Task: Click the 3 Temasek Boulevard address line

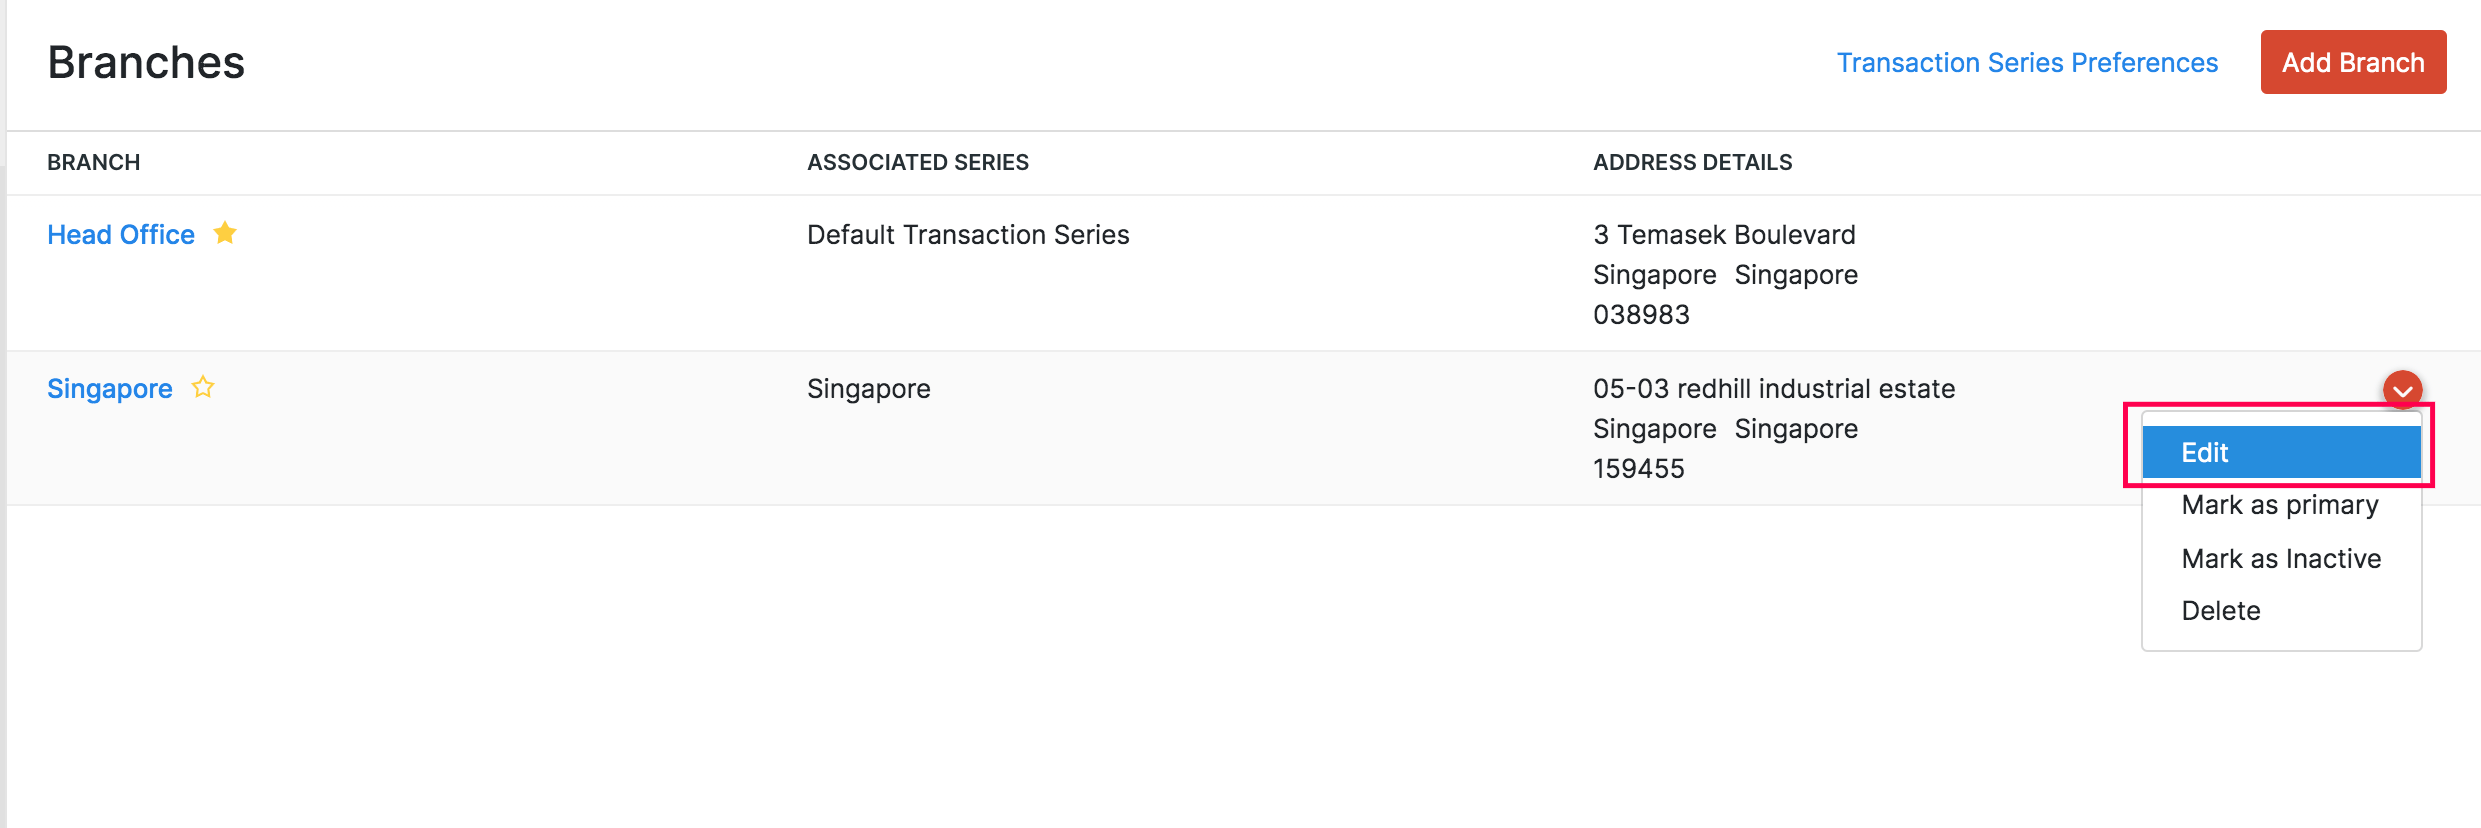Action: (1723, 234)
